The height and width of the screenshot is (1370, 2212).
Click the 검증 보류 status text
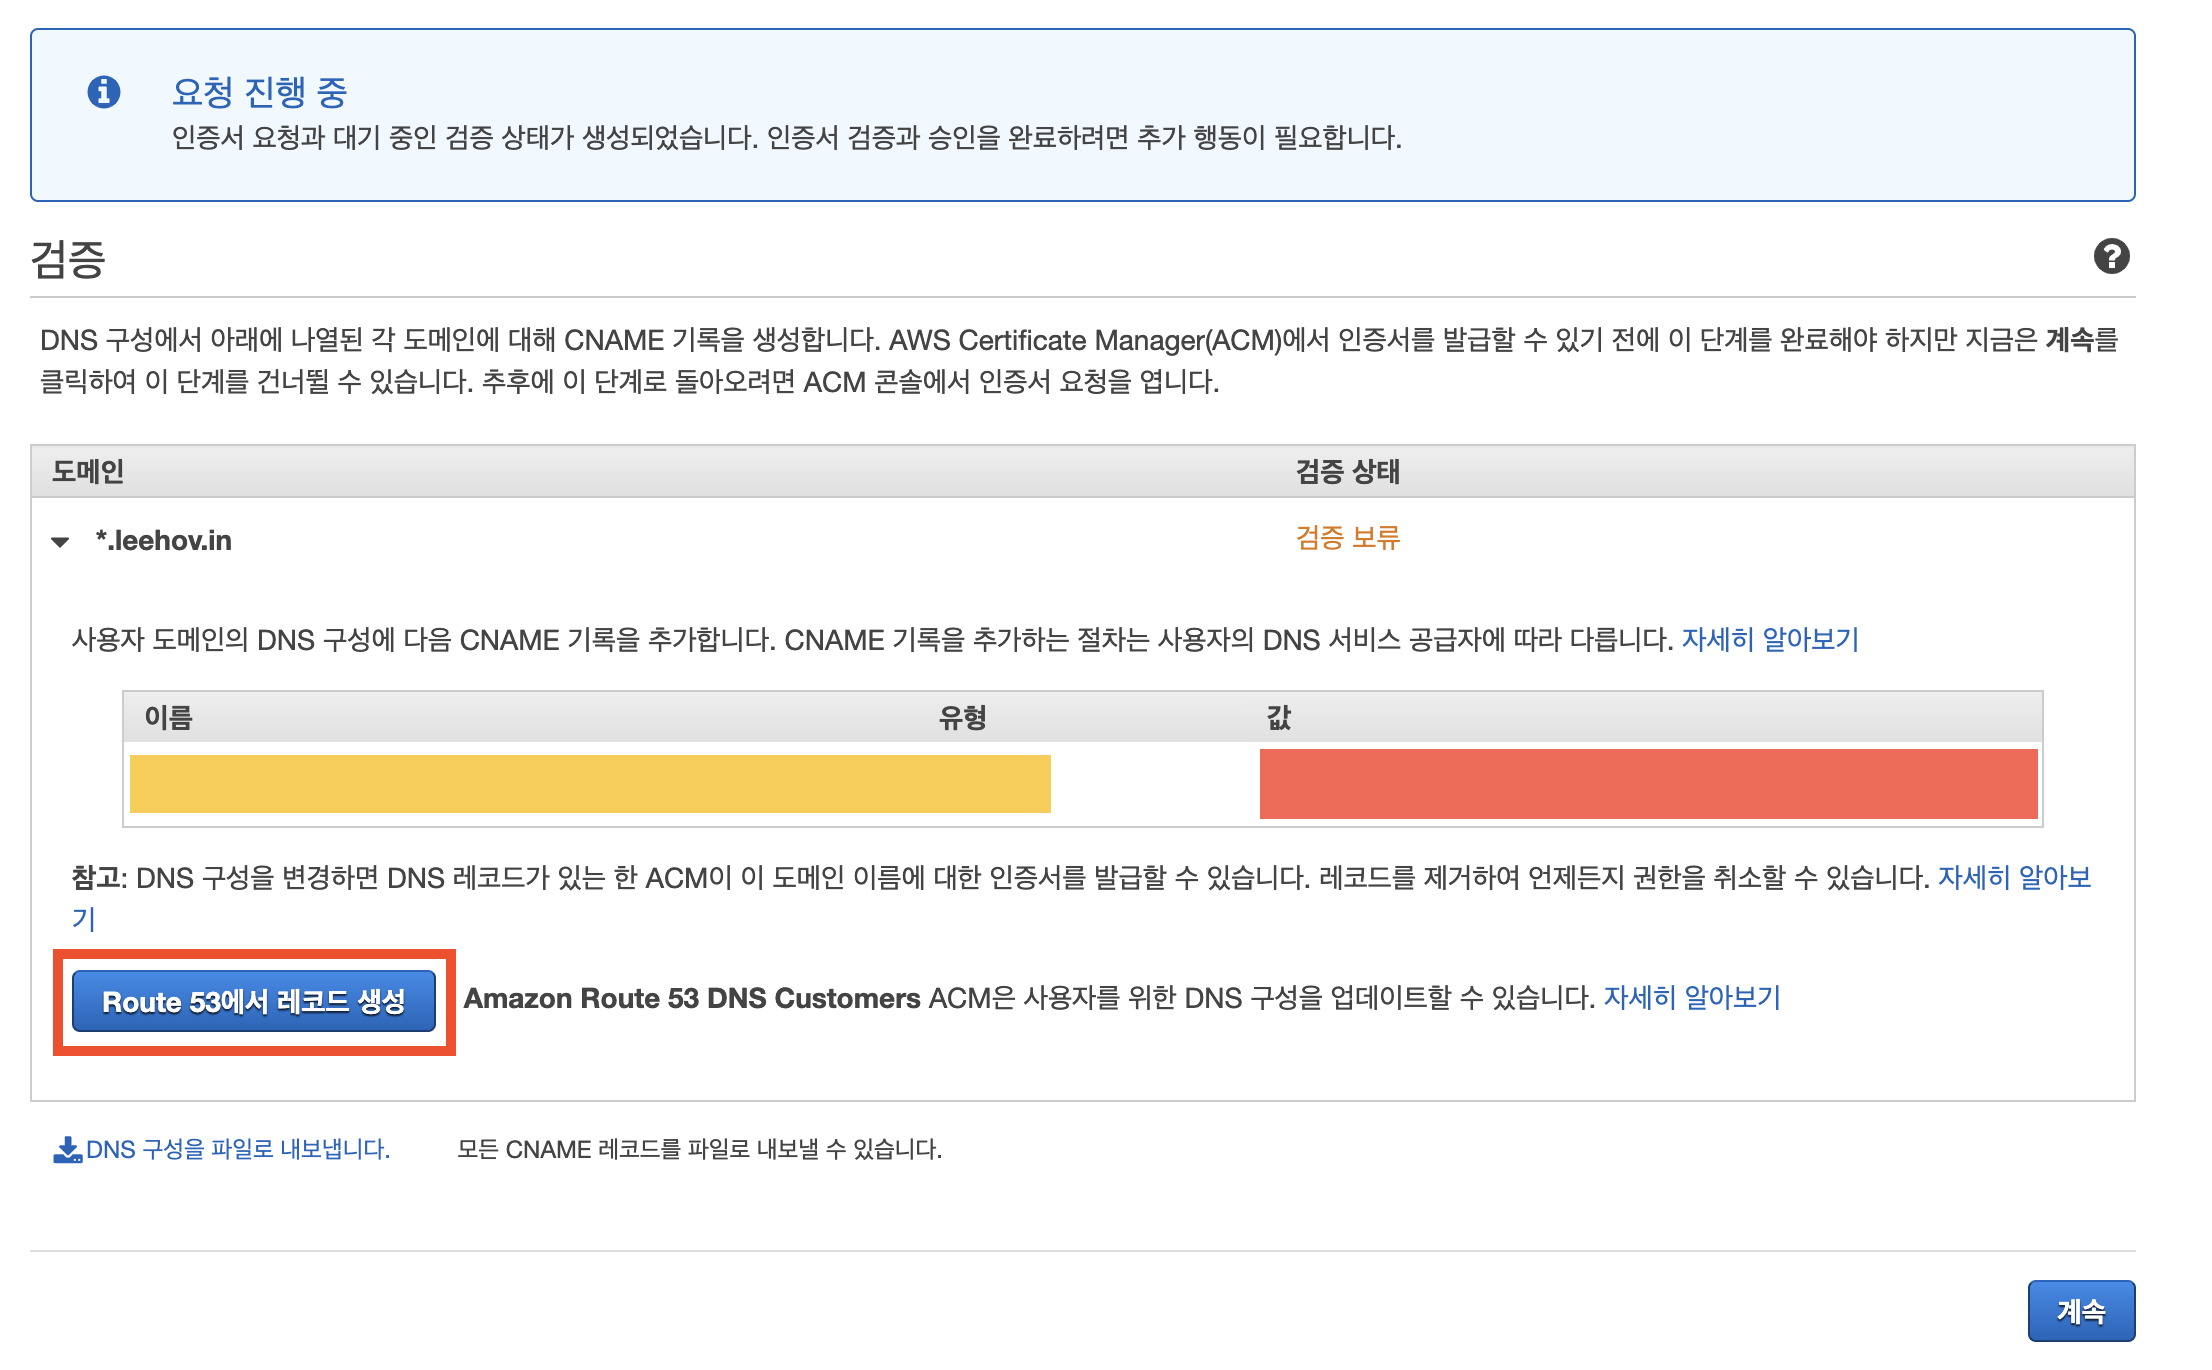click(1347, 538)
